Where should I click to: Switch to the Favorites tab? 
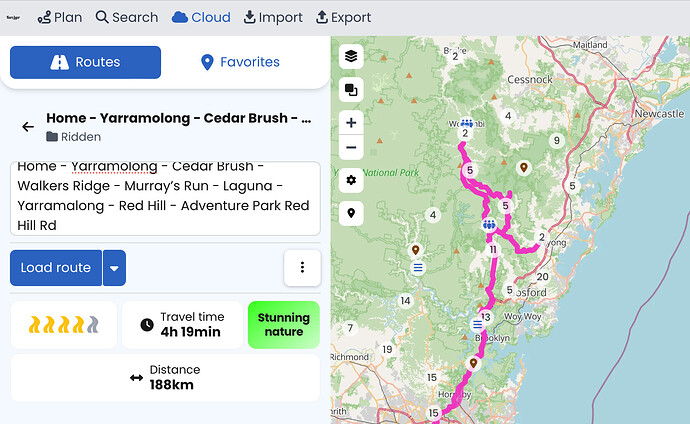240,62
